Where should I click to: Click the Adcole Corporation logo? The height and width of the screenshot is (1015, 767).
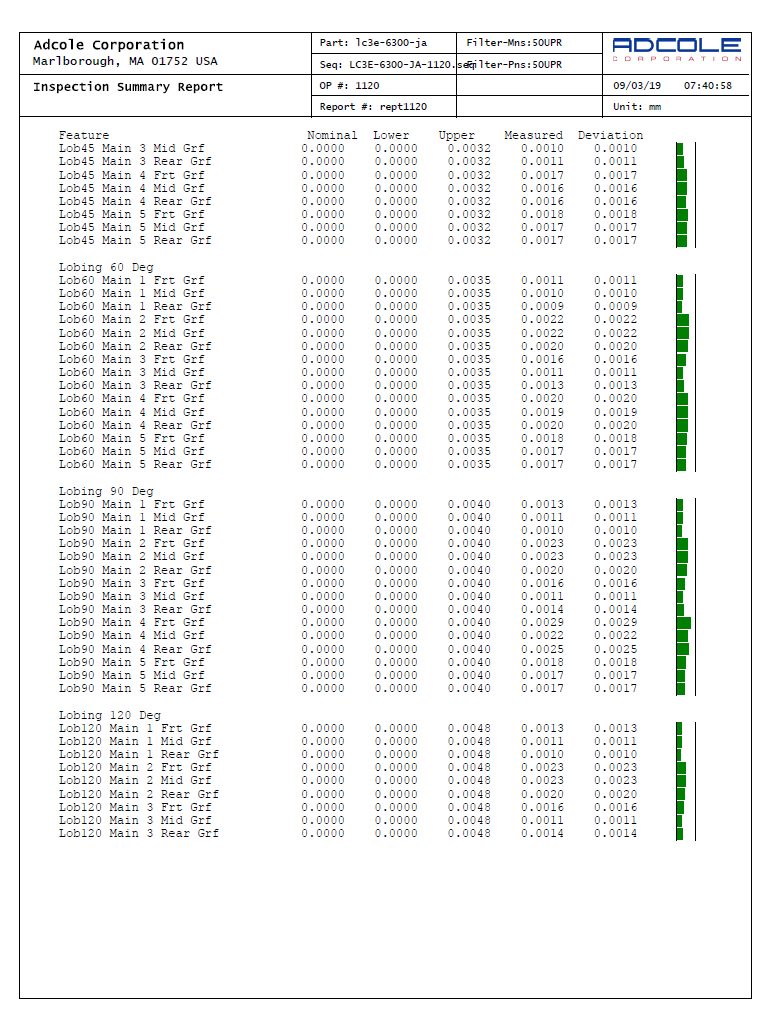677,49
